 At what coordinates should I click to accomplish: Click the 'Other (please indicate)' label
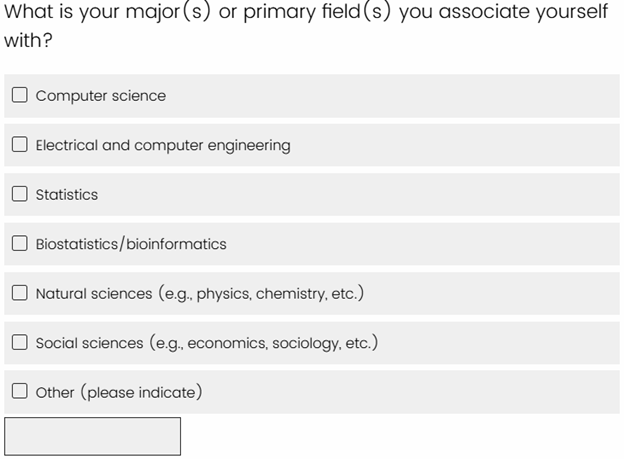point(119,392)
